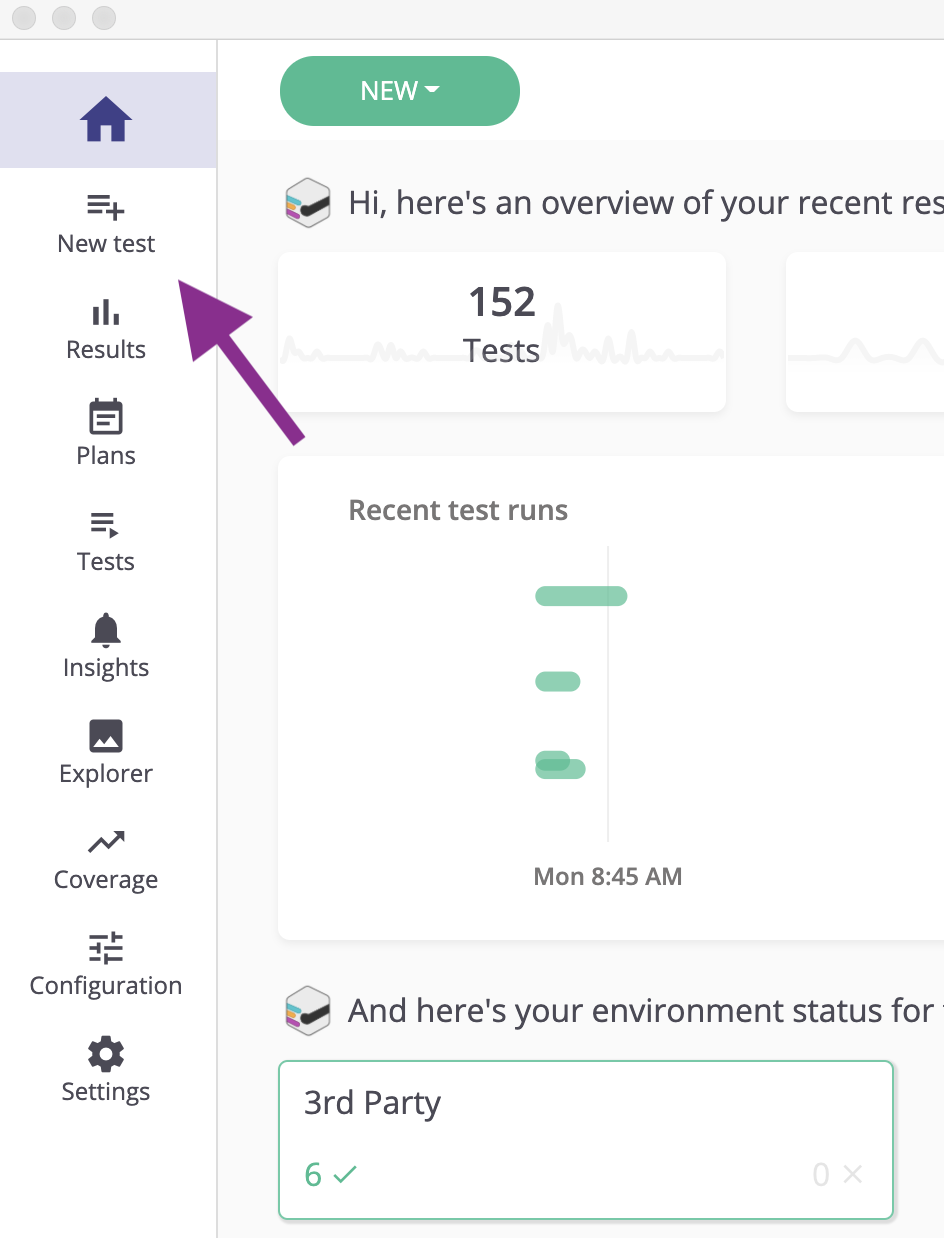Click the New test sidebar icon
Screen dimensions: 944x1238
click(x=106, y=207)
